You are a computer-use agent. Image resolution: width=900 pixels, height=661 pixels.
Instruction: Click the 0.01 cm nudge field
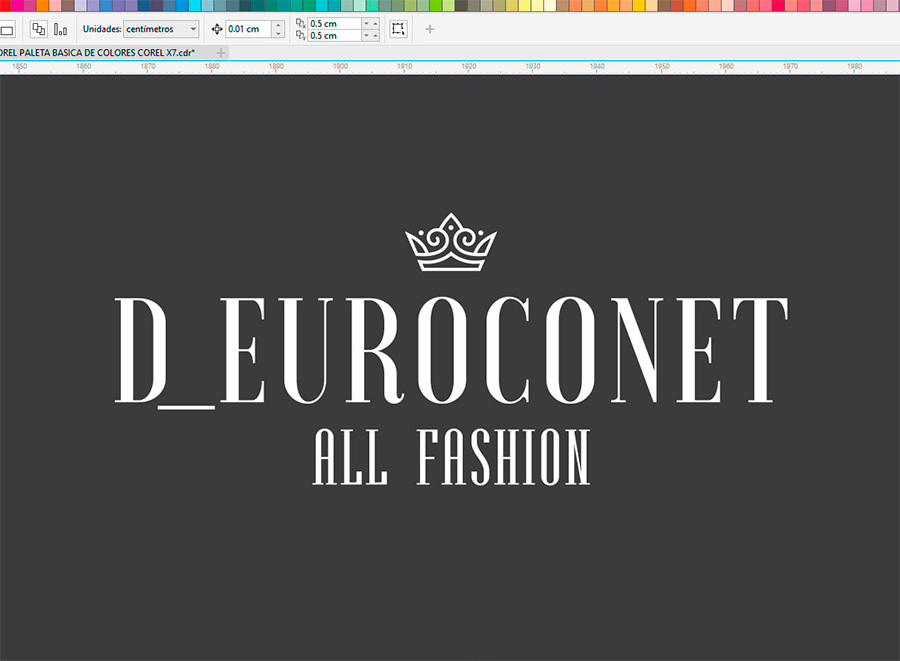point(247,29)
